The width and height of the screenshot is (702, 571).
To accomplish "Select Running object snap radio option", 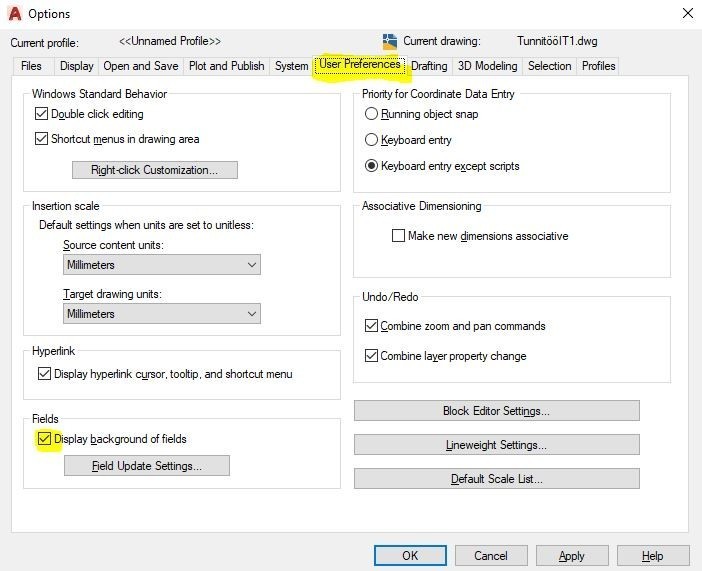I will click(372, 114).
